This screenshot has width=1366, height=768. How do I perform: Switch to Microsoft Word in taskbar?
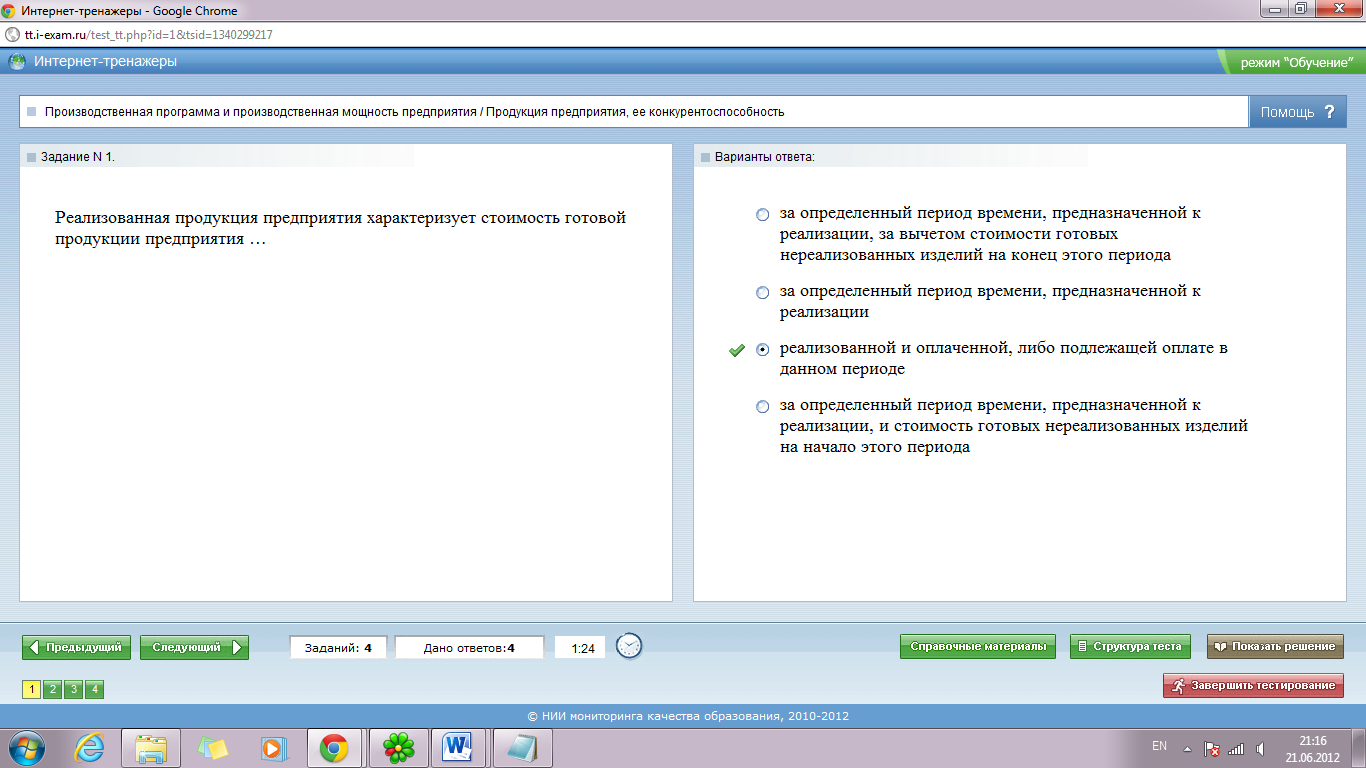459,748
